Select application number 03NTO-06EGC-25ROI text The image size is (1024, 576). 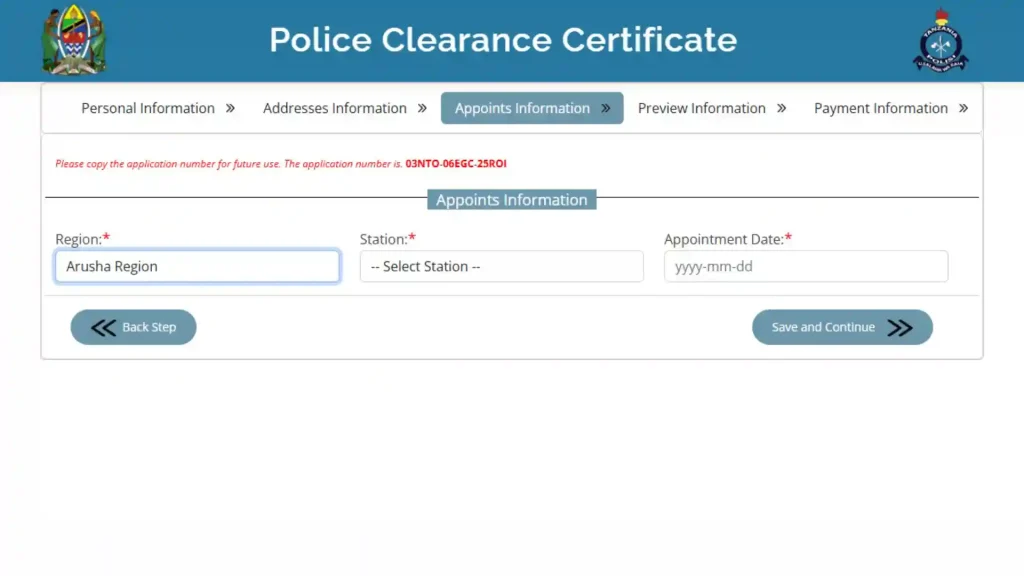[x=456, y=163]
